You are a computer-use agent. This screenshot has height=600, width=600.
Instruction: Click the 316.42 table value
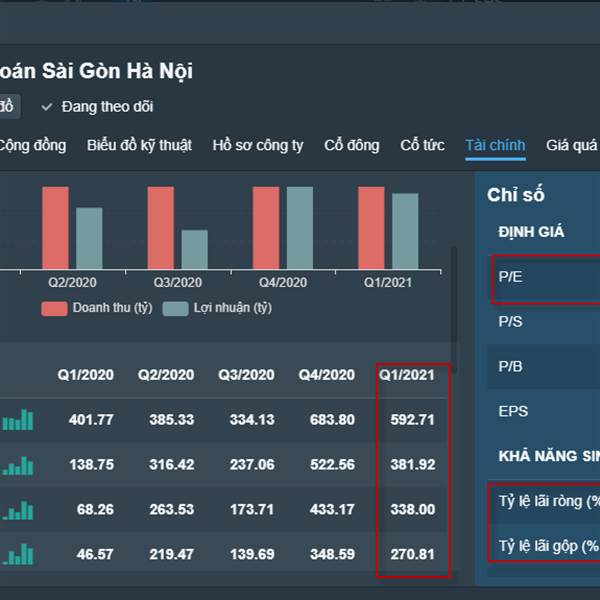tap(171, 465)
